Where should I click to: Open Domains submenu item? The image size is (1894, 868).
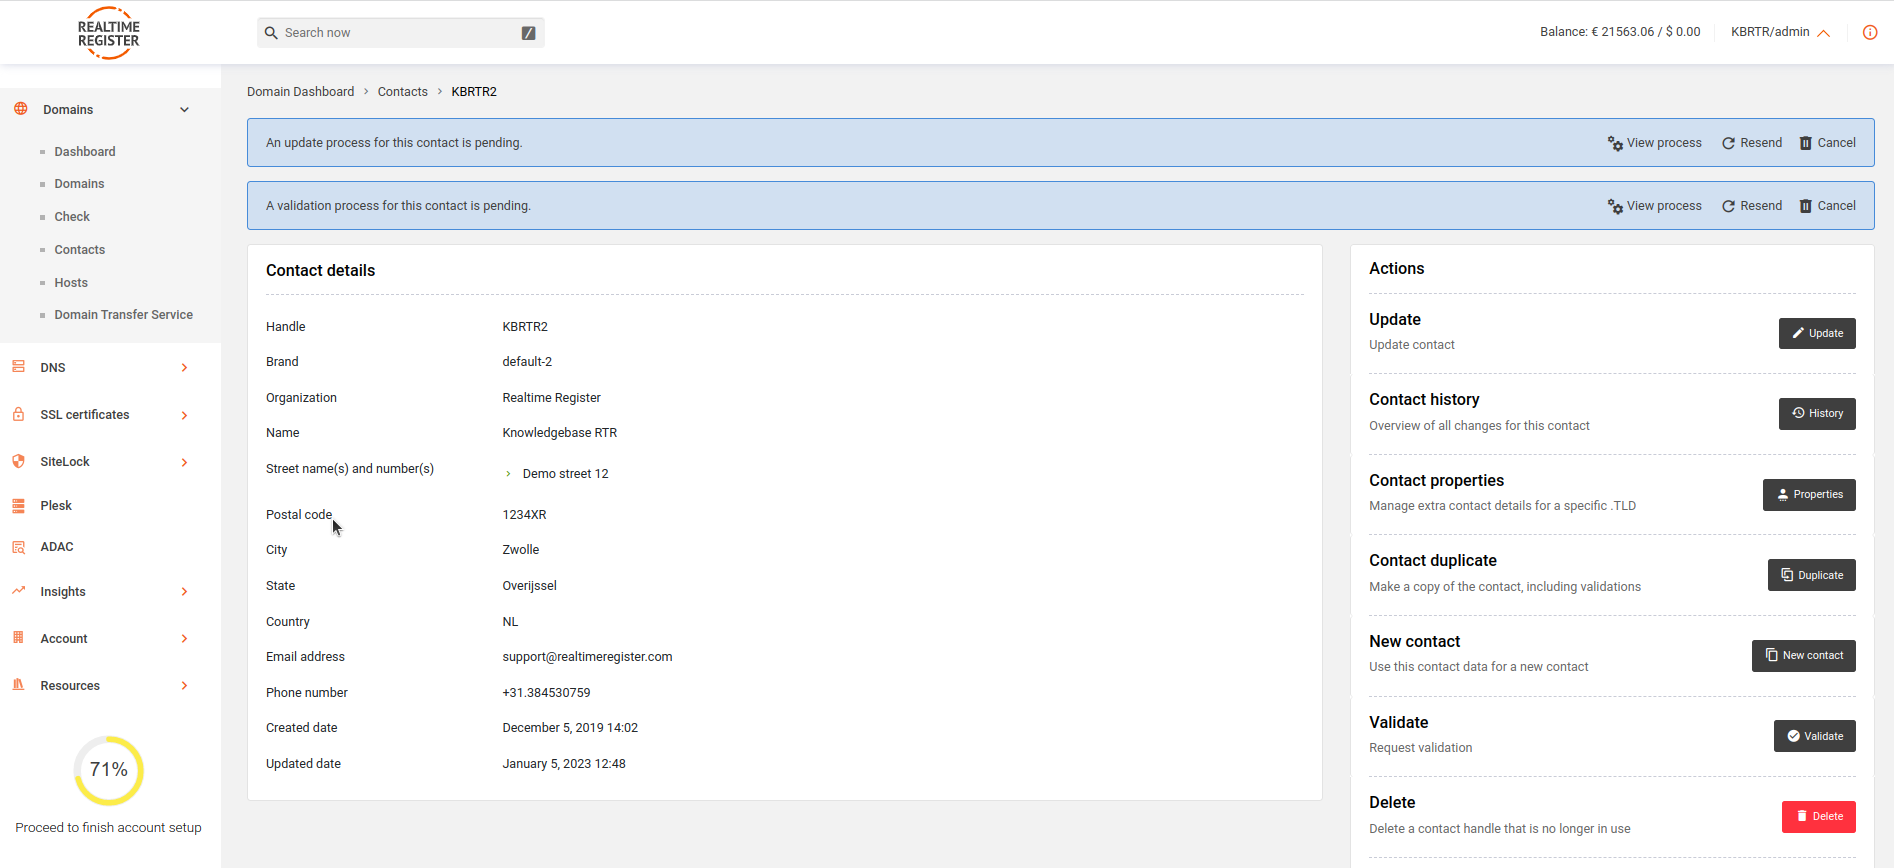79,184
